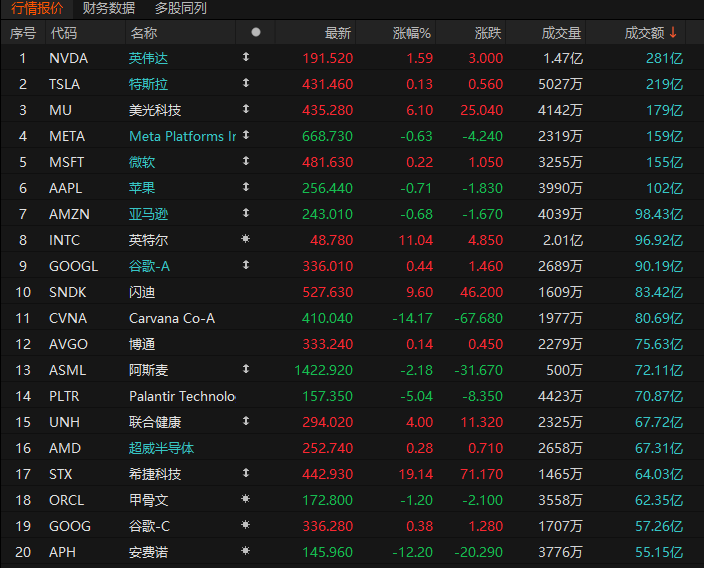Switch to the 财务数据 tab
This screenshot has width=704, height=568.
pyautogui.click(x=109, y=8)
